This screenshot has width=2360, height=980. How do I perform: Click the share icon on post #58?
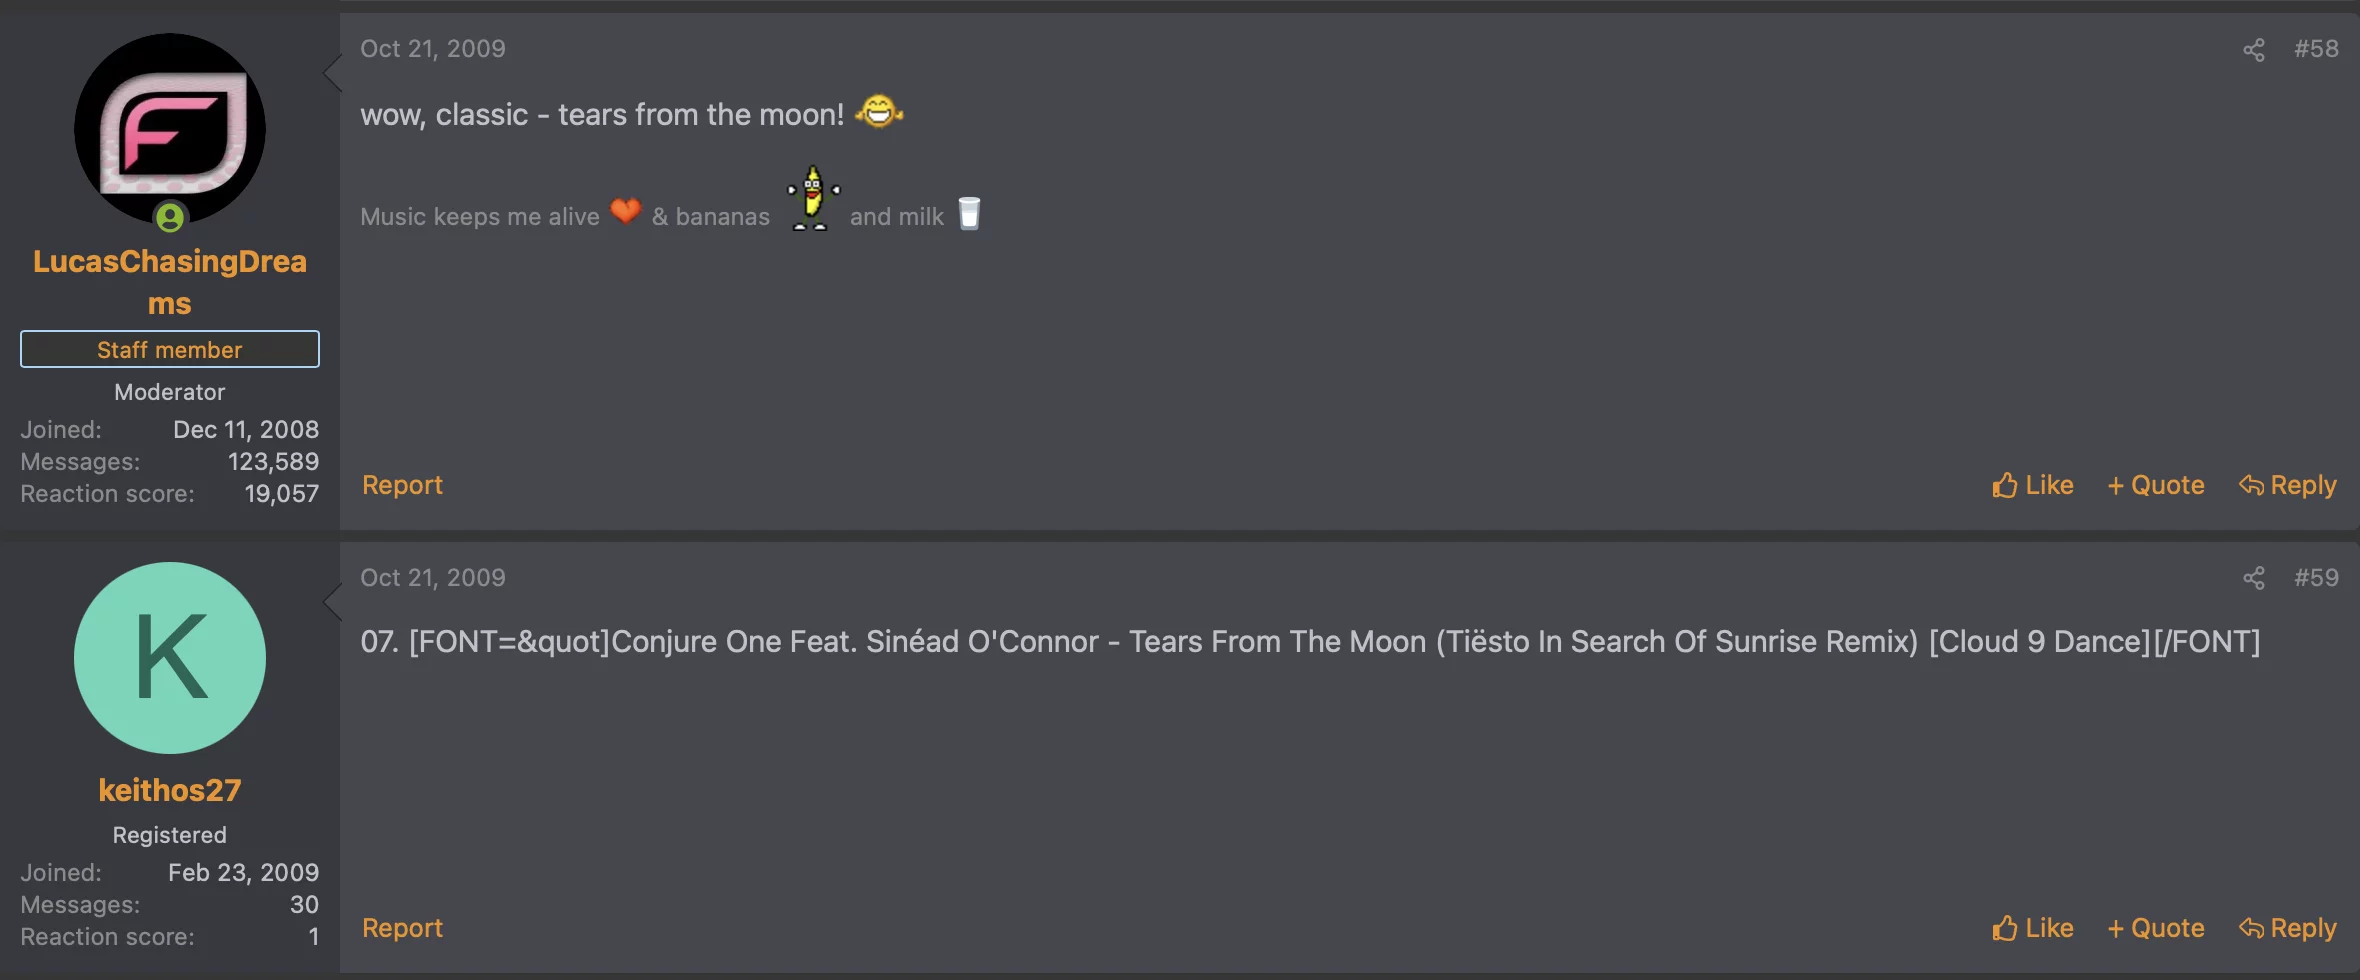pyautogui.click(x=2253, y=50)
